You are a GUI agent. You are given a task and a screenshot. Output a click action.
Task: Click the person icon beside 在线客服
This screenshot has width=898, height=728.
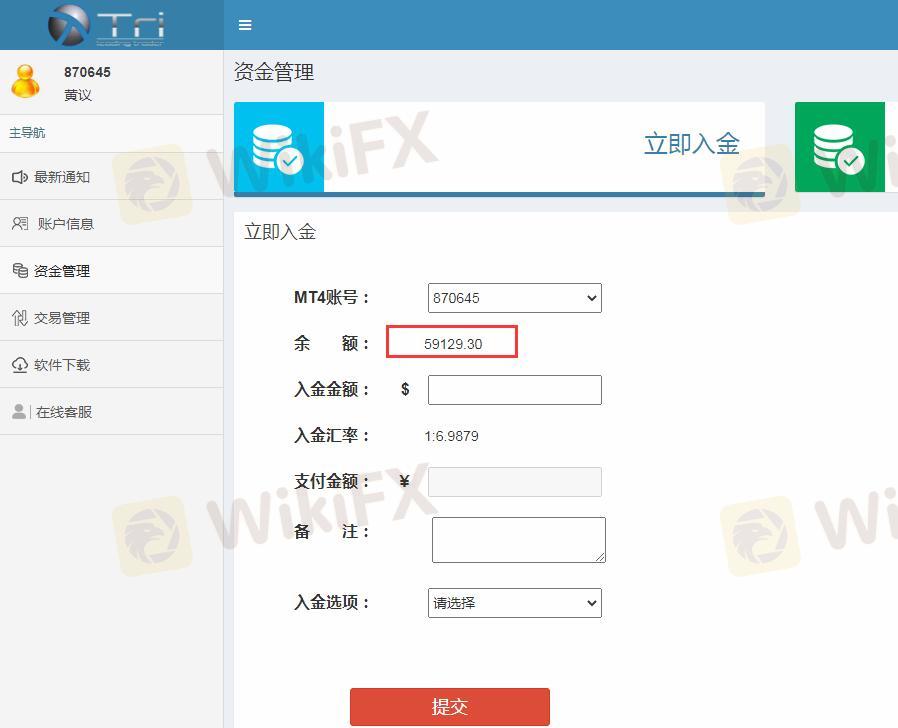coord(19,411)
